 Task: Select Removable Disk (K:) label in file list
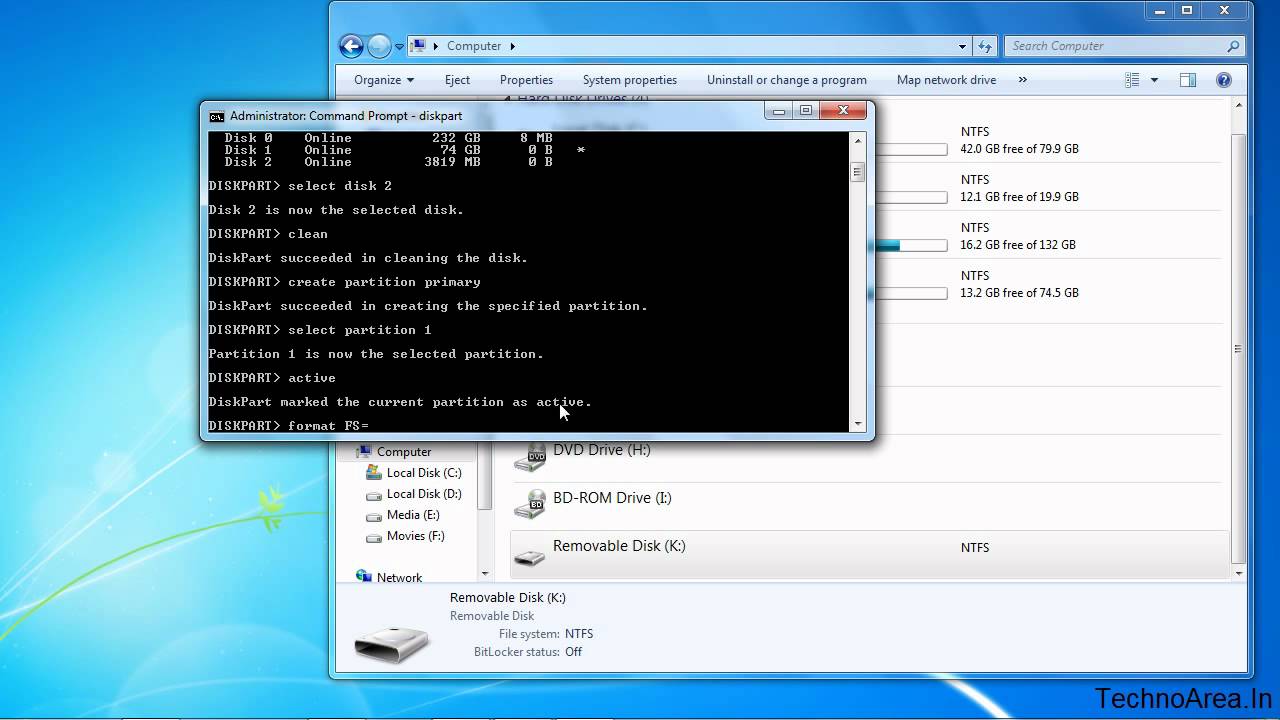pos(619,546)
